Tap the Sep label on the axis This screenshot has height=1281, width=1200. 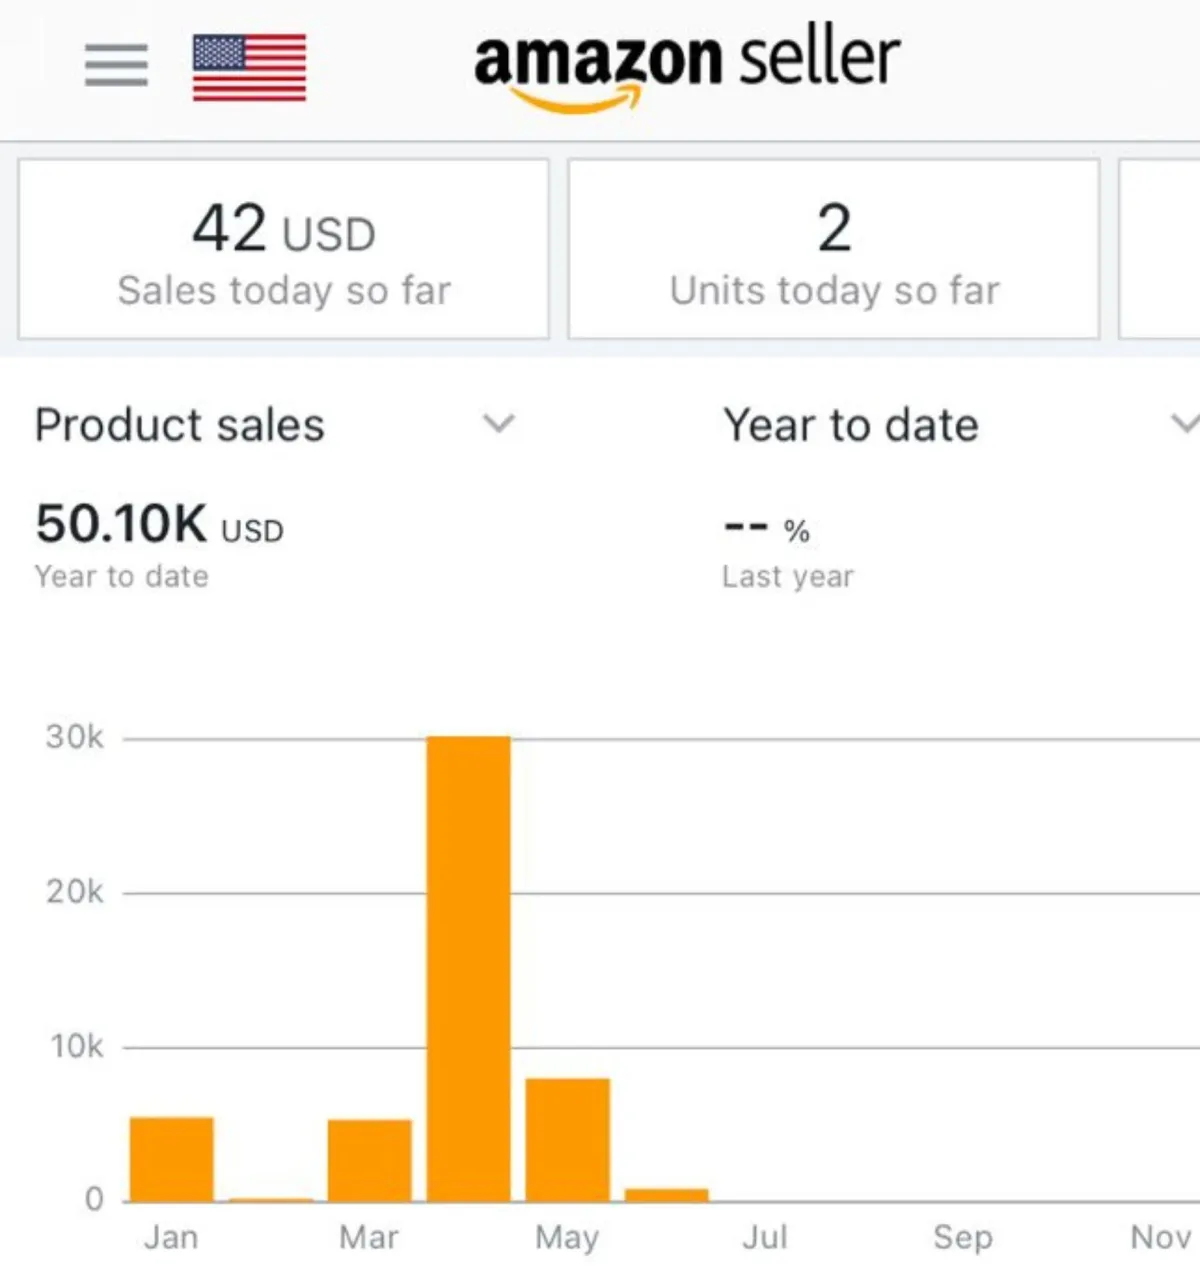point(962,1237)
